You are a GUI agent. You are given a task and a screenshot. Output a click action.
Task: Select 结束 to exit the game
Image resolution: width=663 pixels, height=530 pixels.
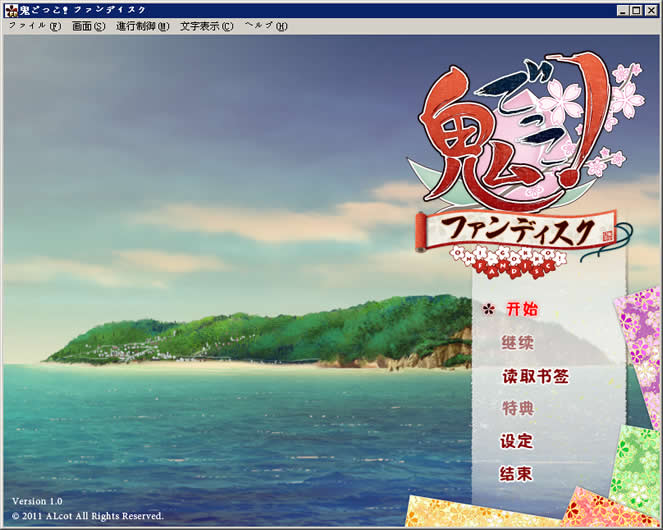pos(516,474)
